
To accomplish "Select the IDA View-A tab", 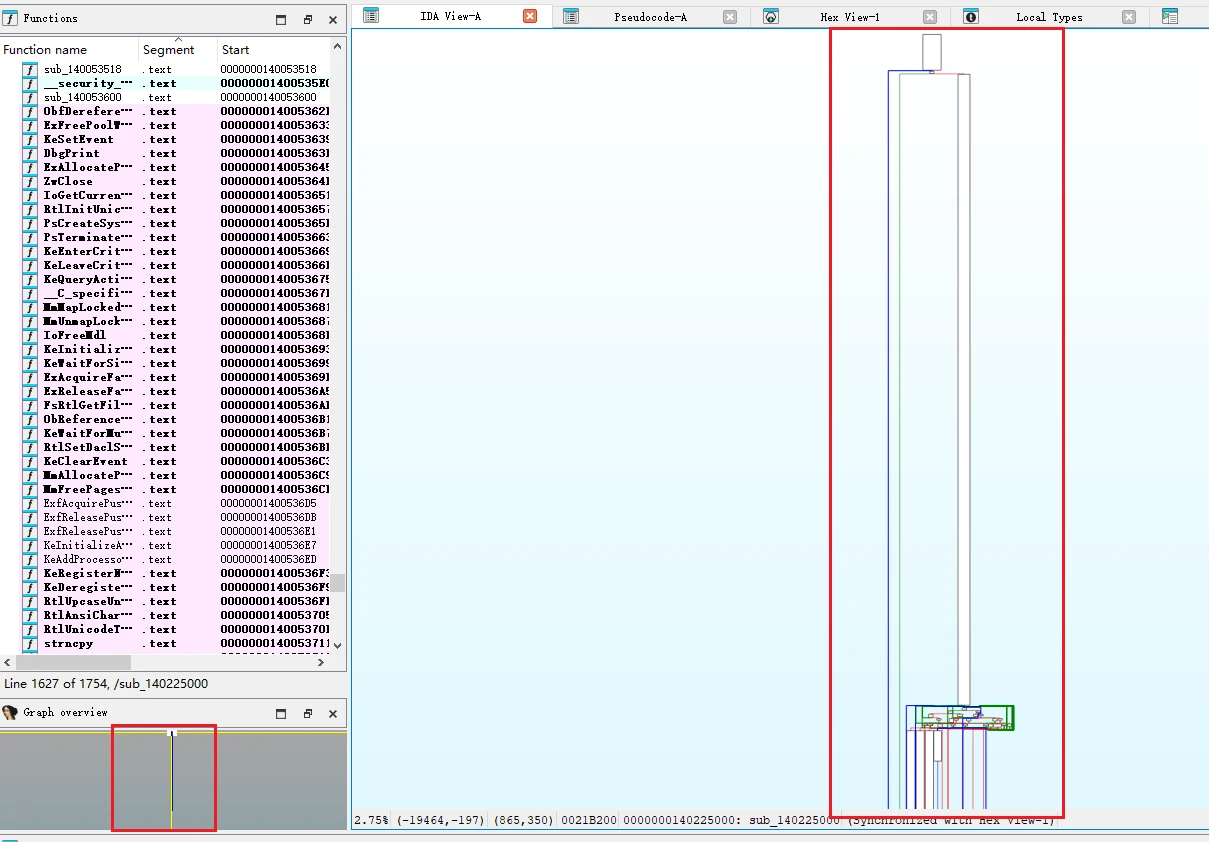I will click(450, 17).
